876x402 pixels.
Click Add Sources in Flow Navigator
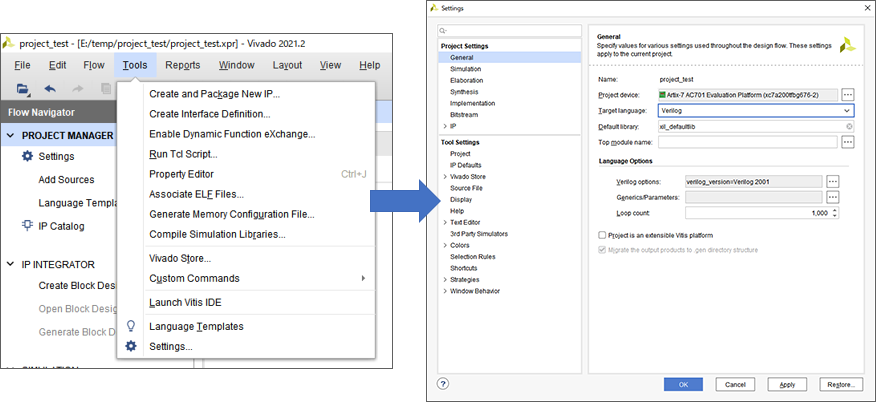click(x=66, y=180)
